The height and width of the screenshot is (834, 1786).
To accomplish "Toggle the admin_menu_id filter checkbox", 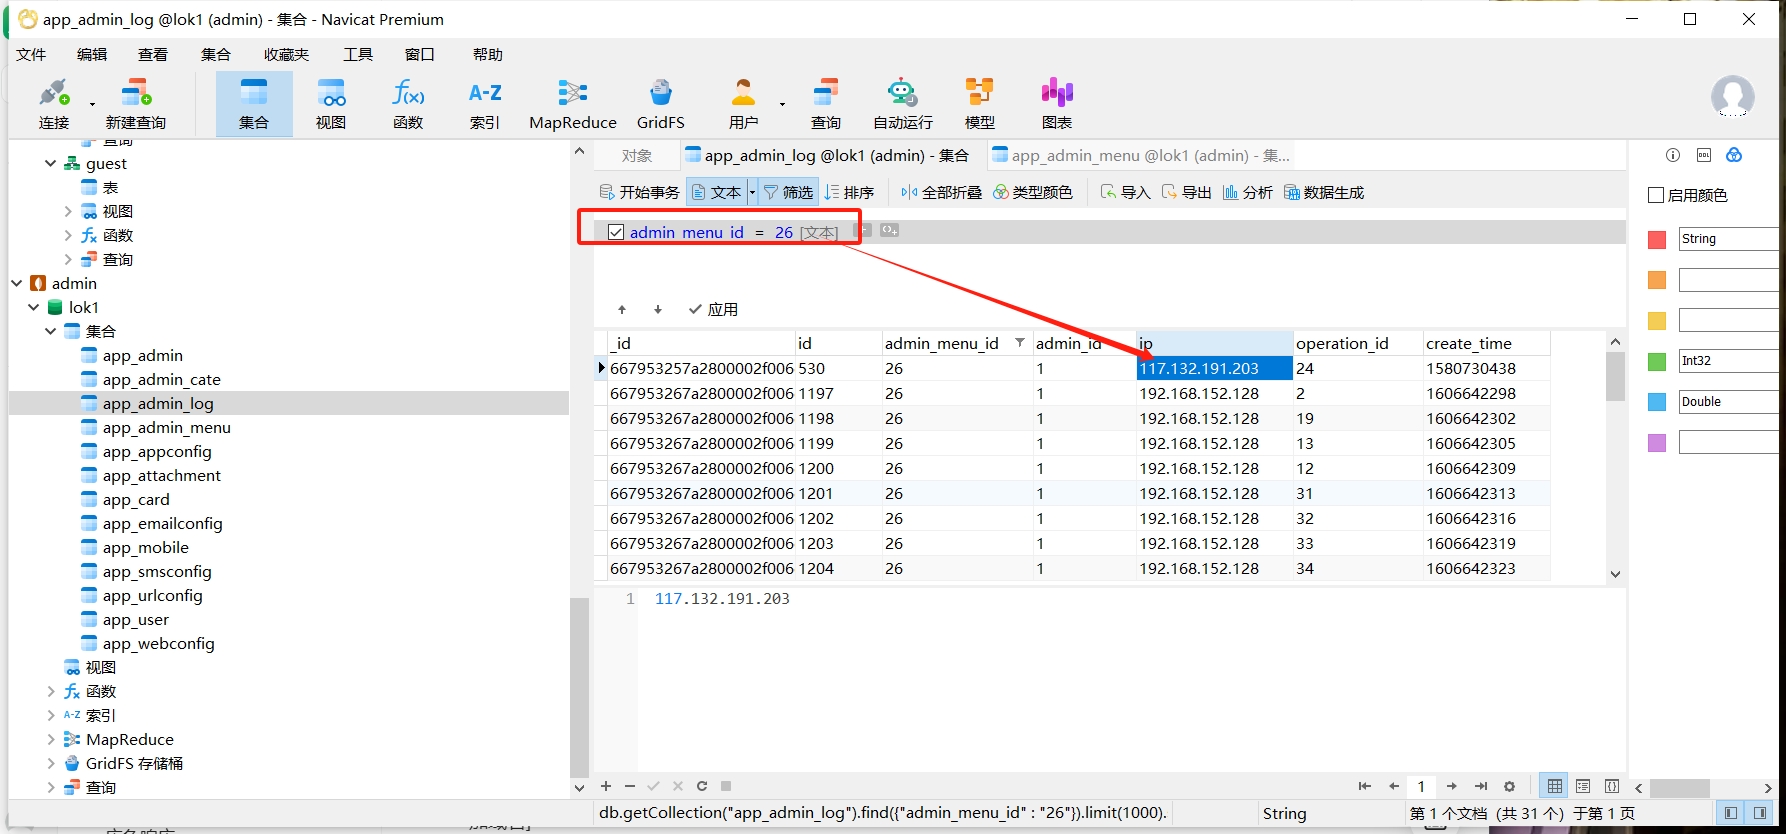I will [616, 232].
